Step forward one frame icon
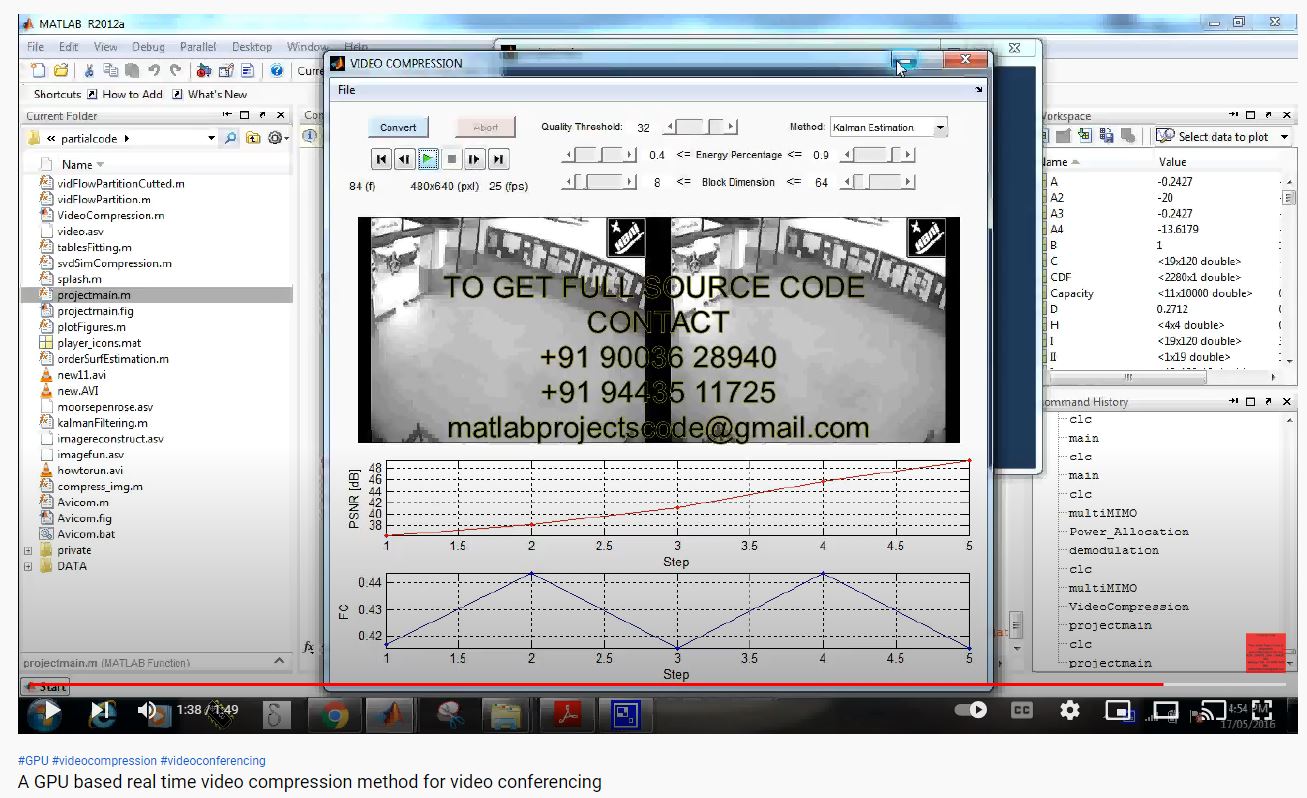1307x798 pixels. click(x=474, y=159)
